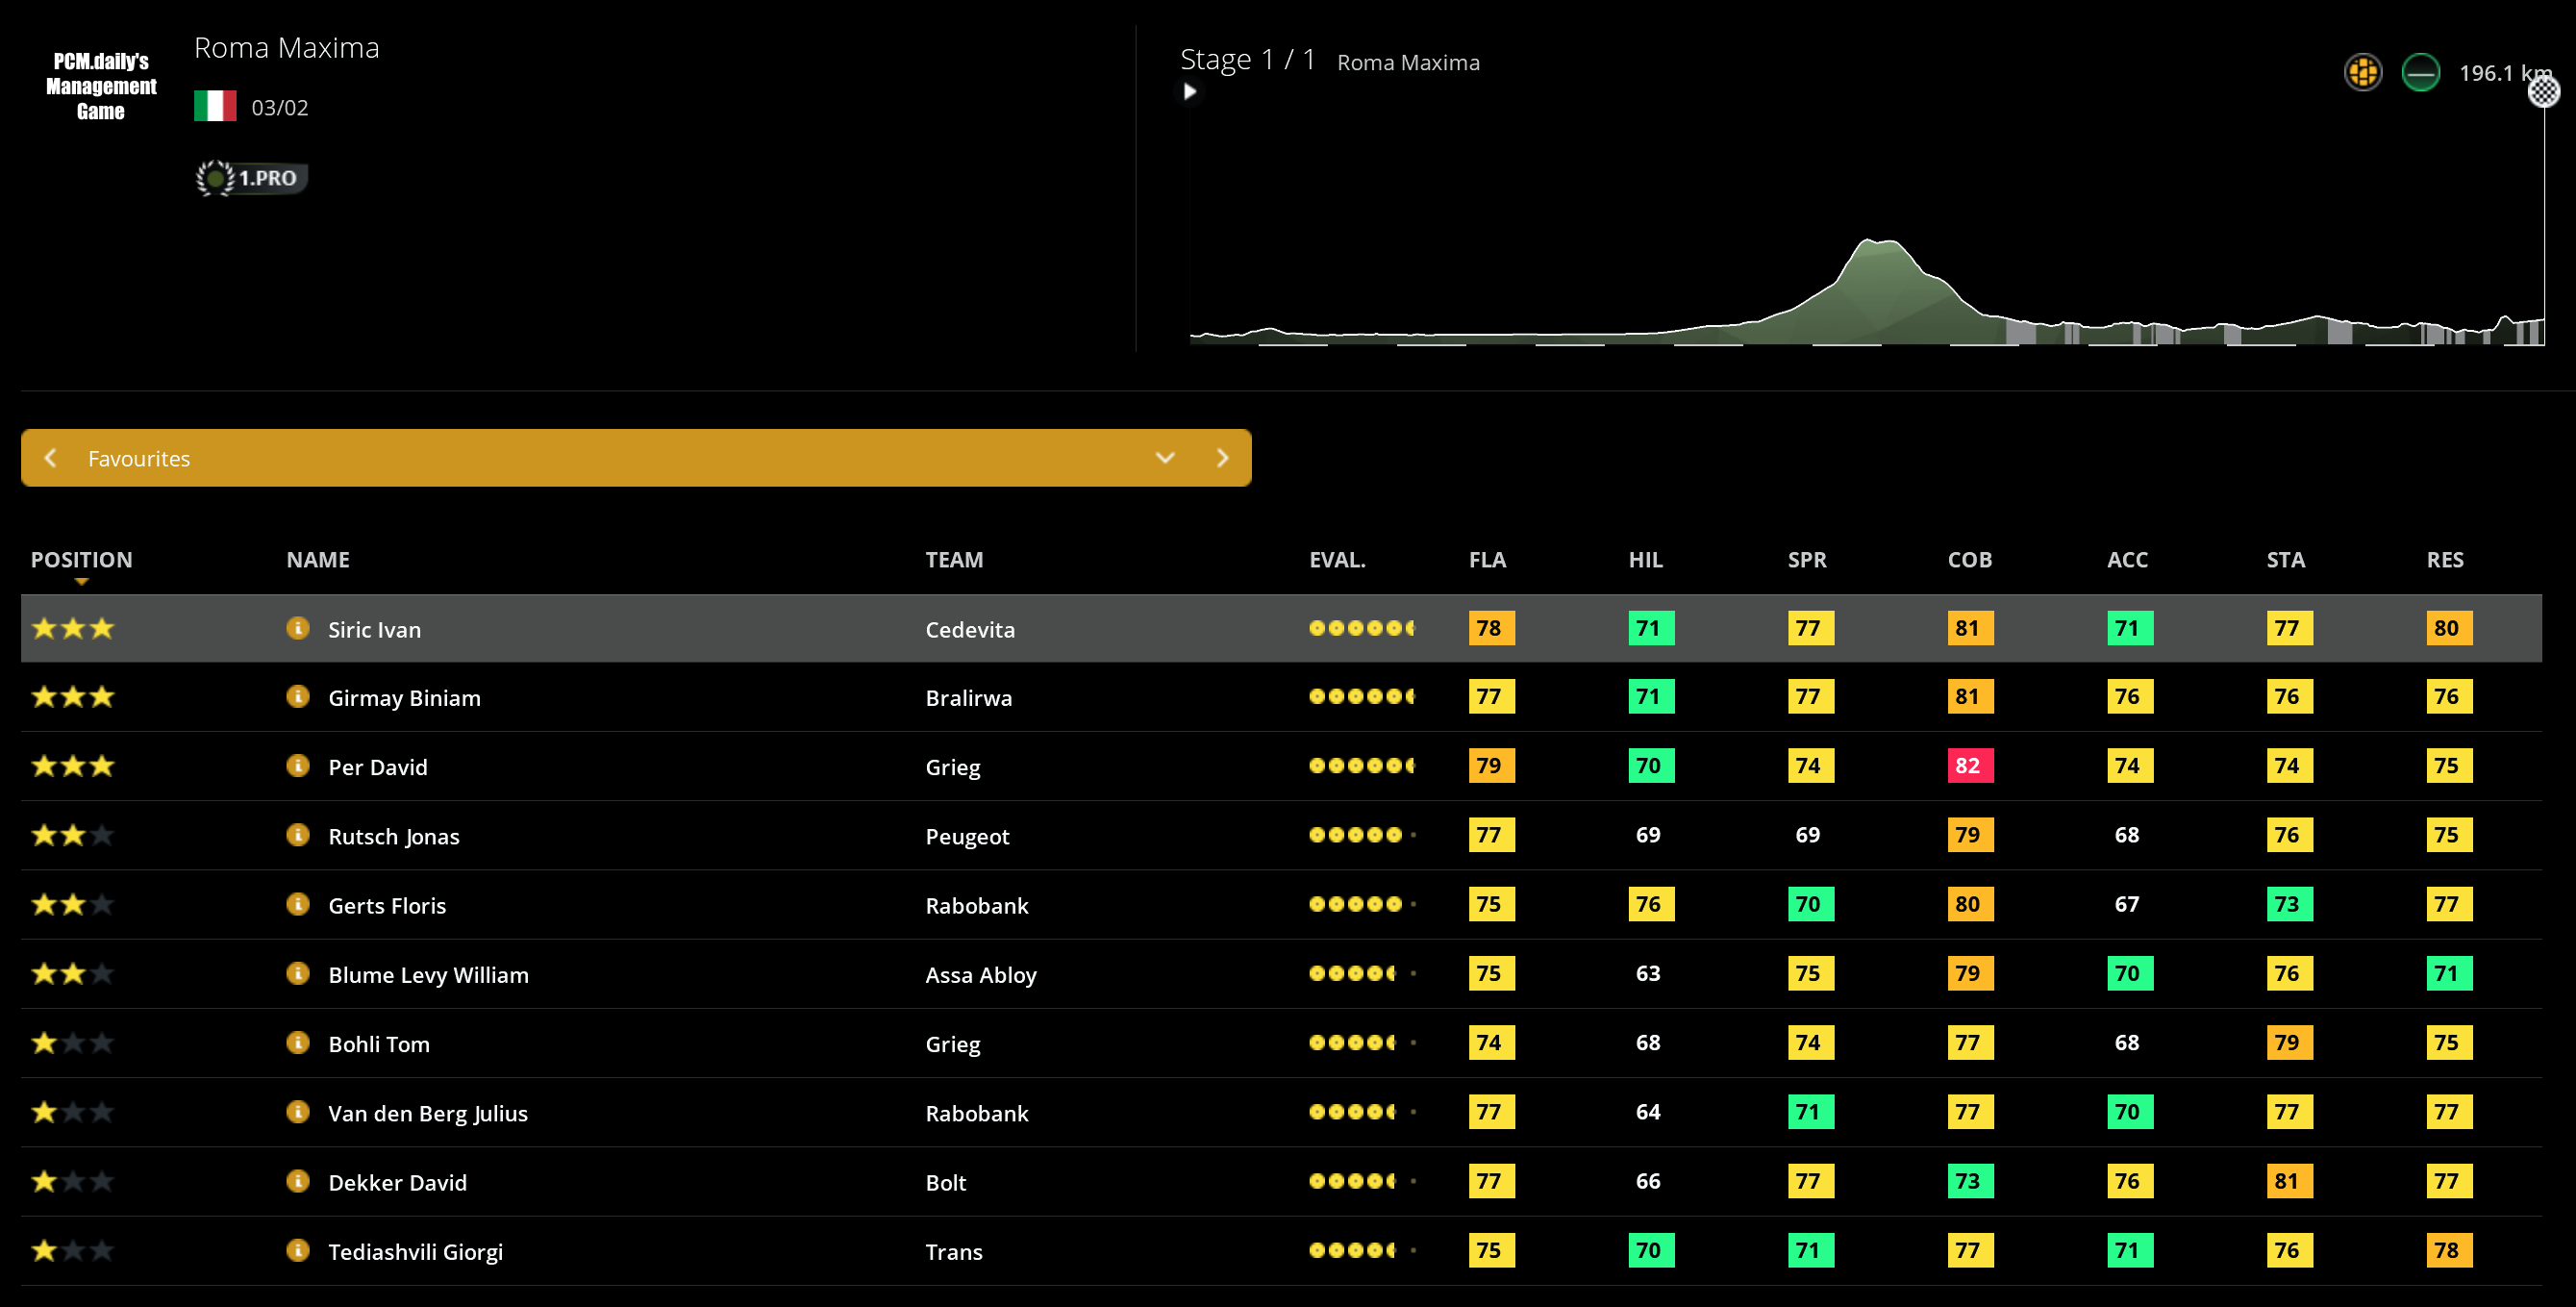Screen dimensions: 2576x1307
Task: Open info icon for Girmay Biniam
Action: 297,696
